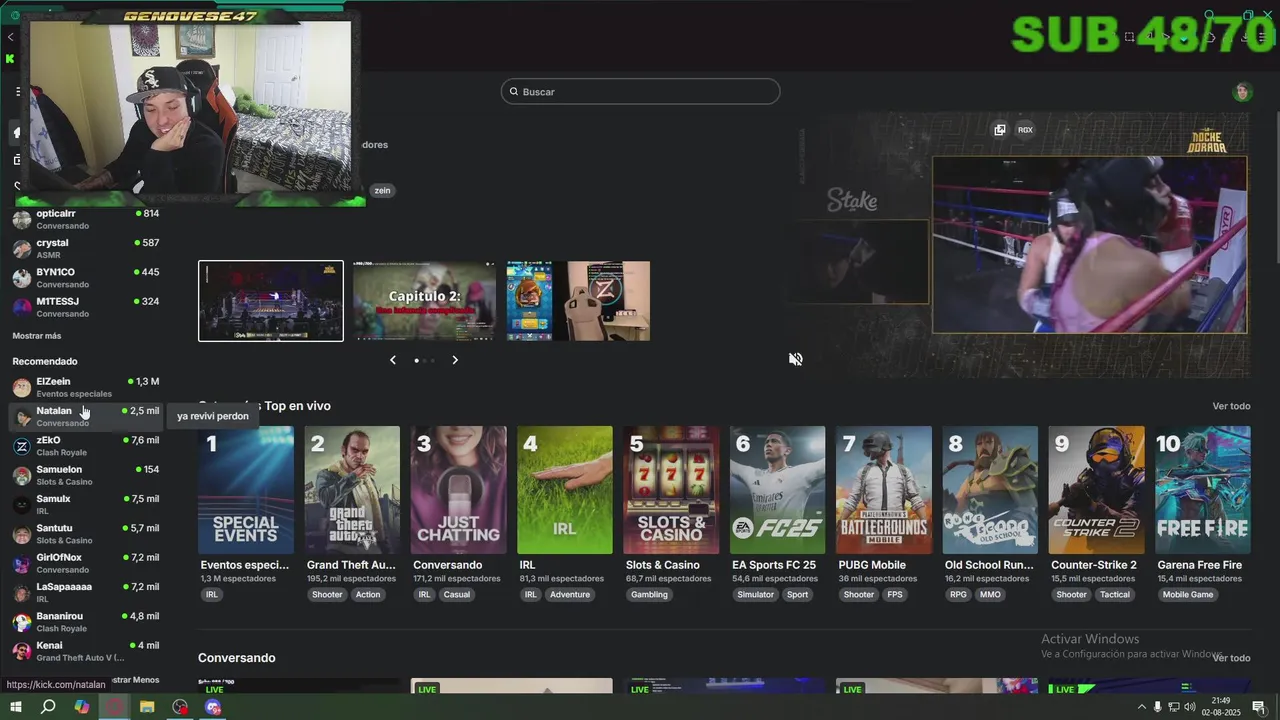
Task: Click the Kenai channel avatar icon
Action: (x=22, y=651)
